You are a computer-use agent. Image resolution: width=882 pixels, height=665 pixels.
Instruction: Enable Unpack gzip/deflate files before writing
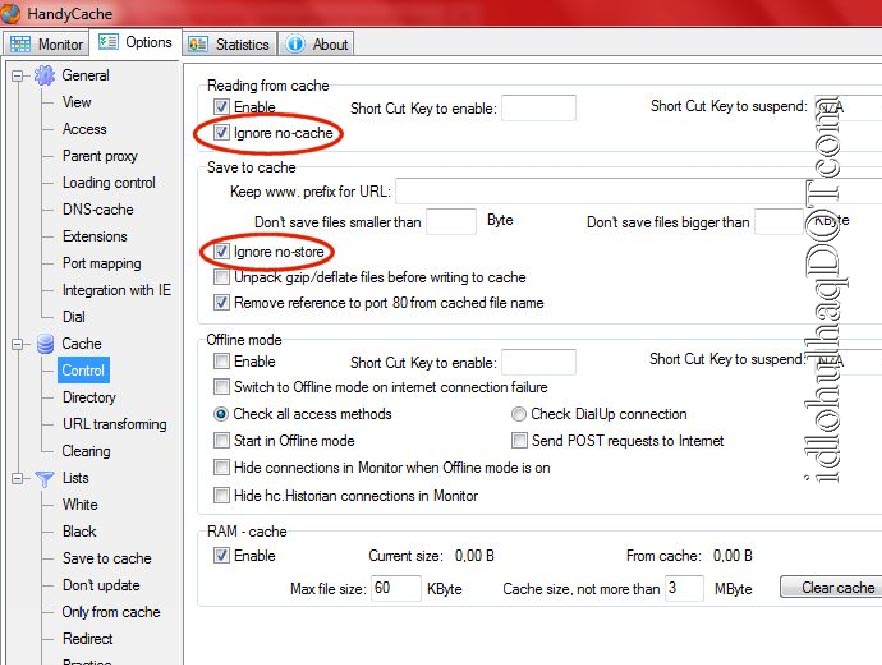coord(222,277)
